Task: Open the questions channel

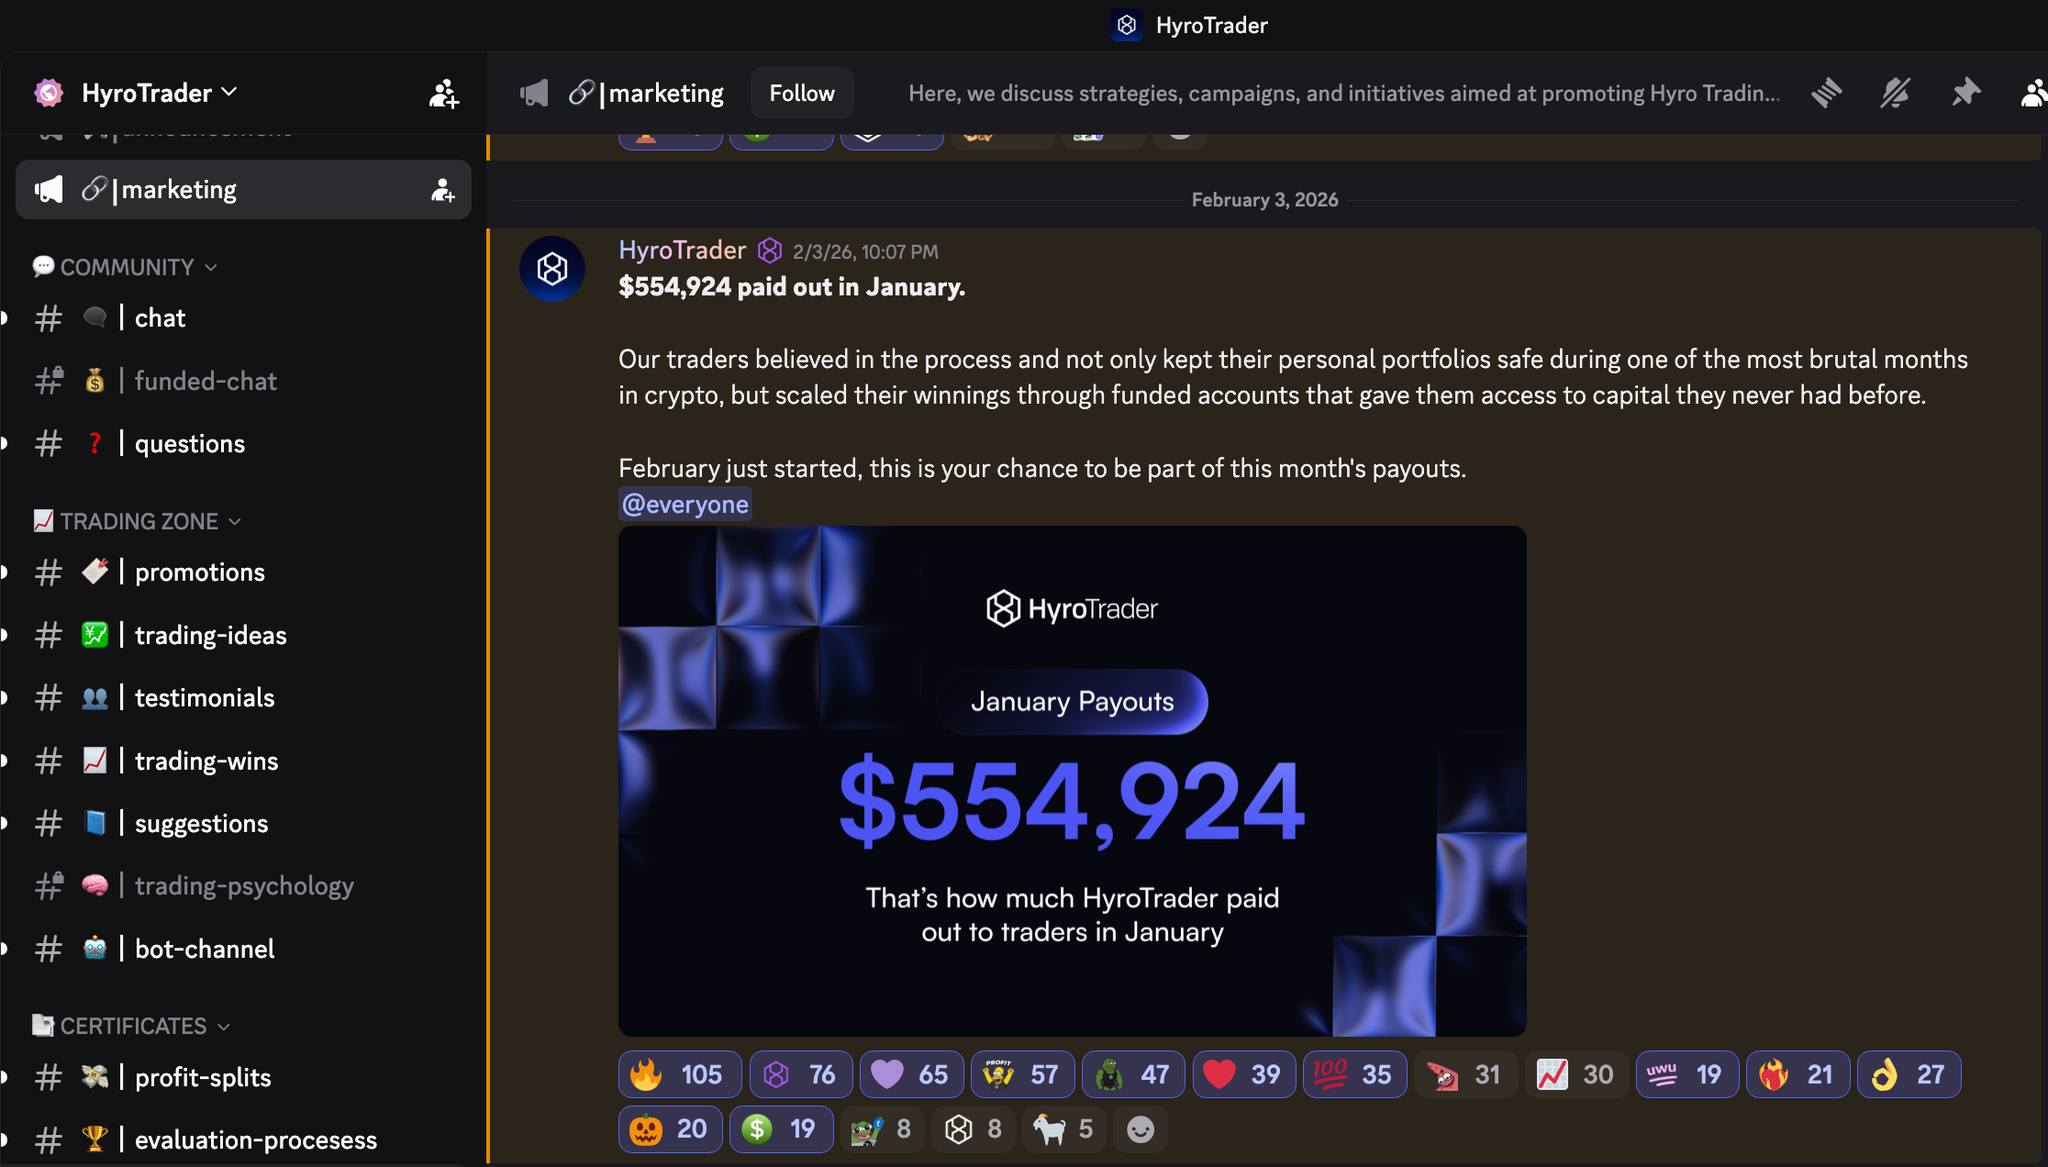Action: pos(243,444)
